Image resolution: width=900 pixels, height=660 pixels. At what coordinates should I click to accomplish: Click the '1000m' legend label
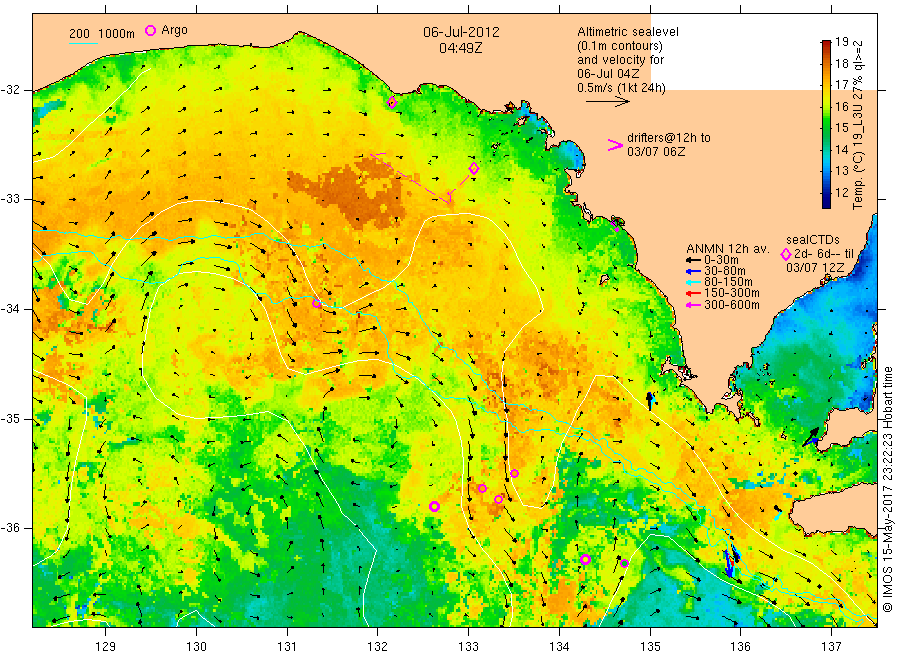117,33
